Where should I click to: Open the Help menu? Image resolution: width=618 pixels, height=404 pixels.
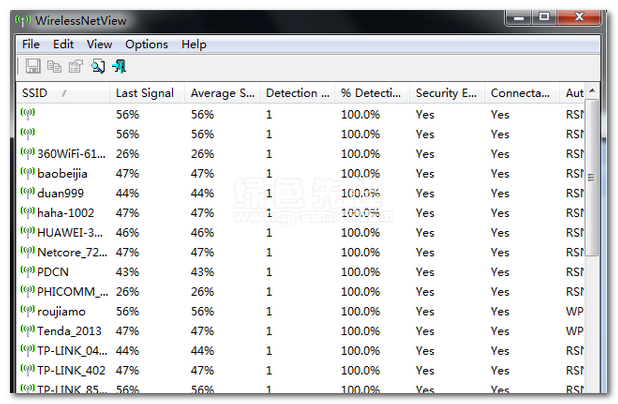194,44
